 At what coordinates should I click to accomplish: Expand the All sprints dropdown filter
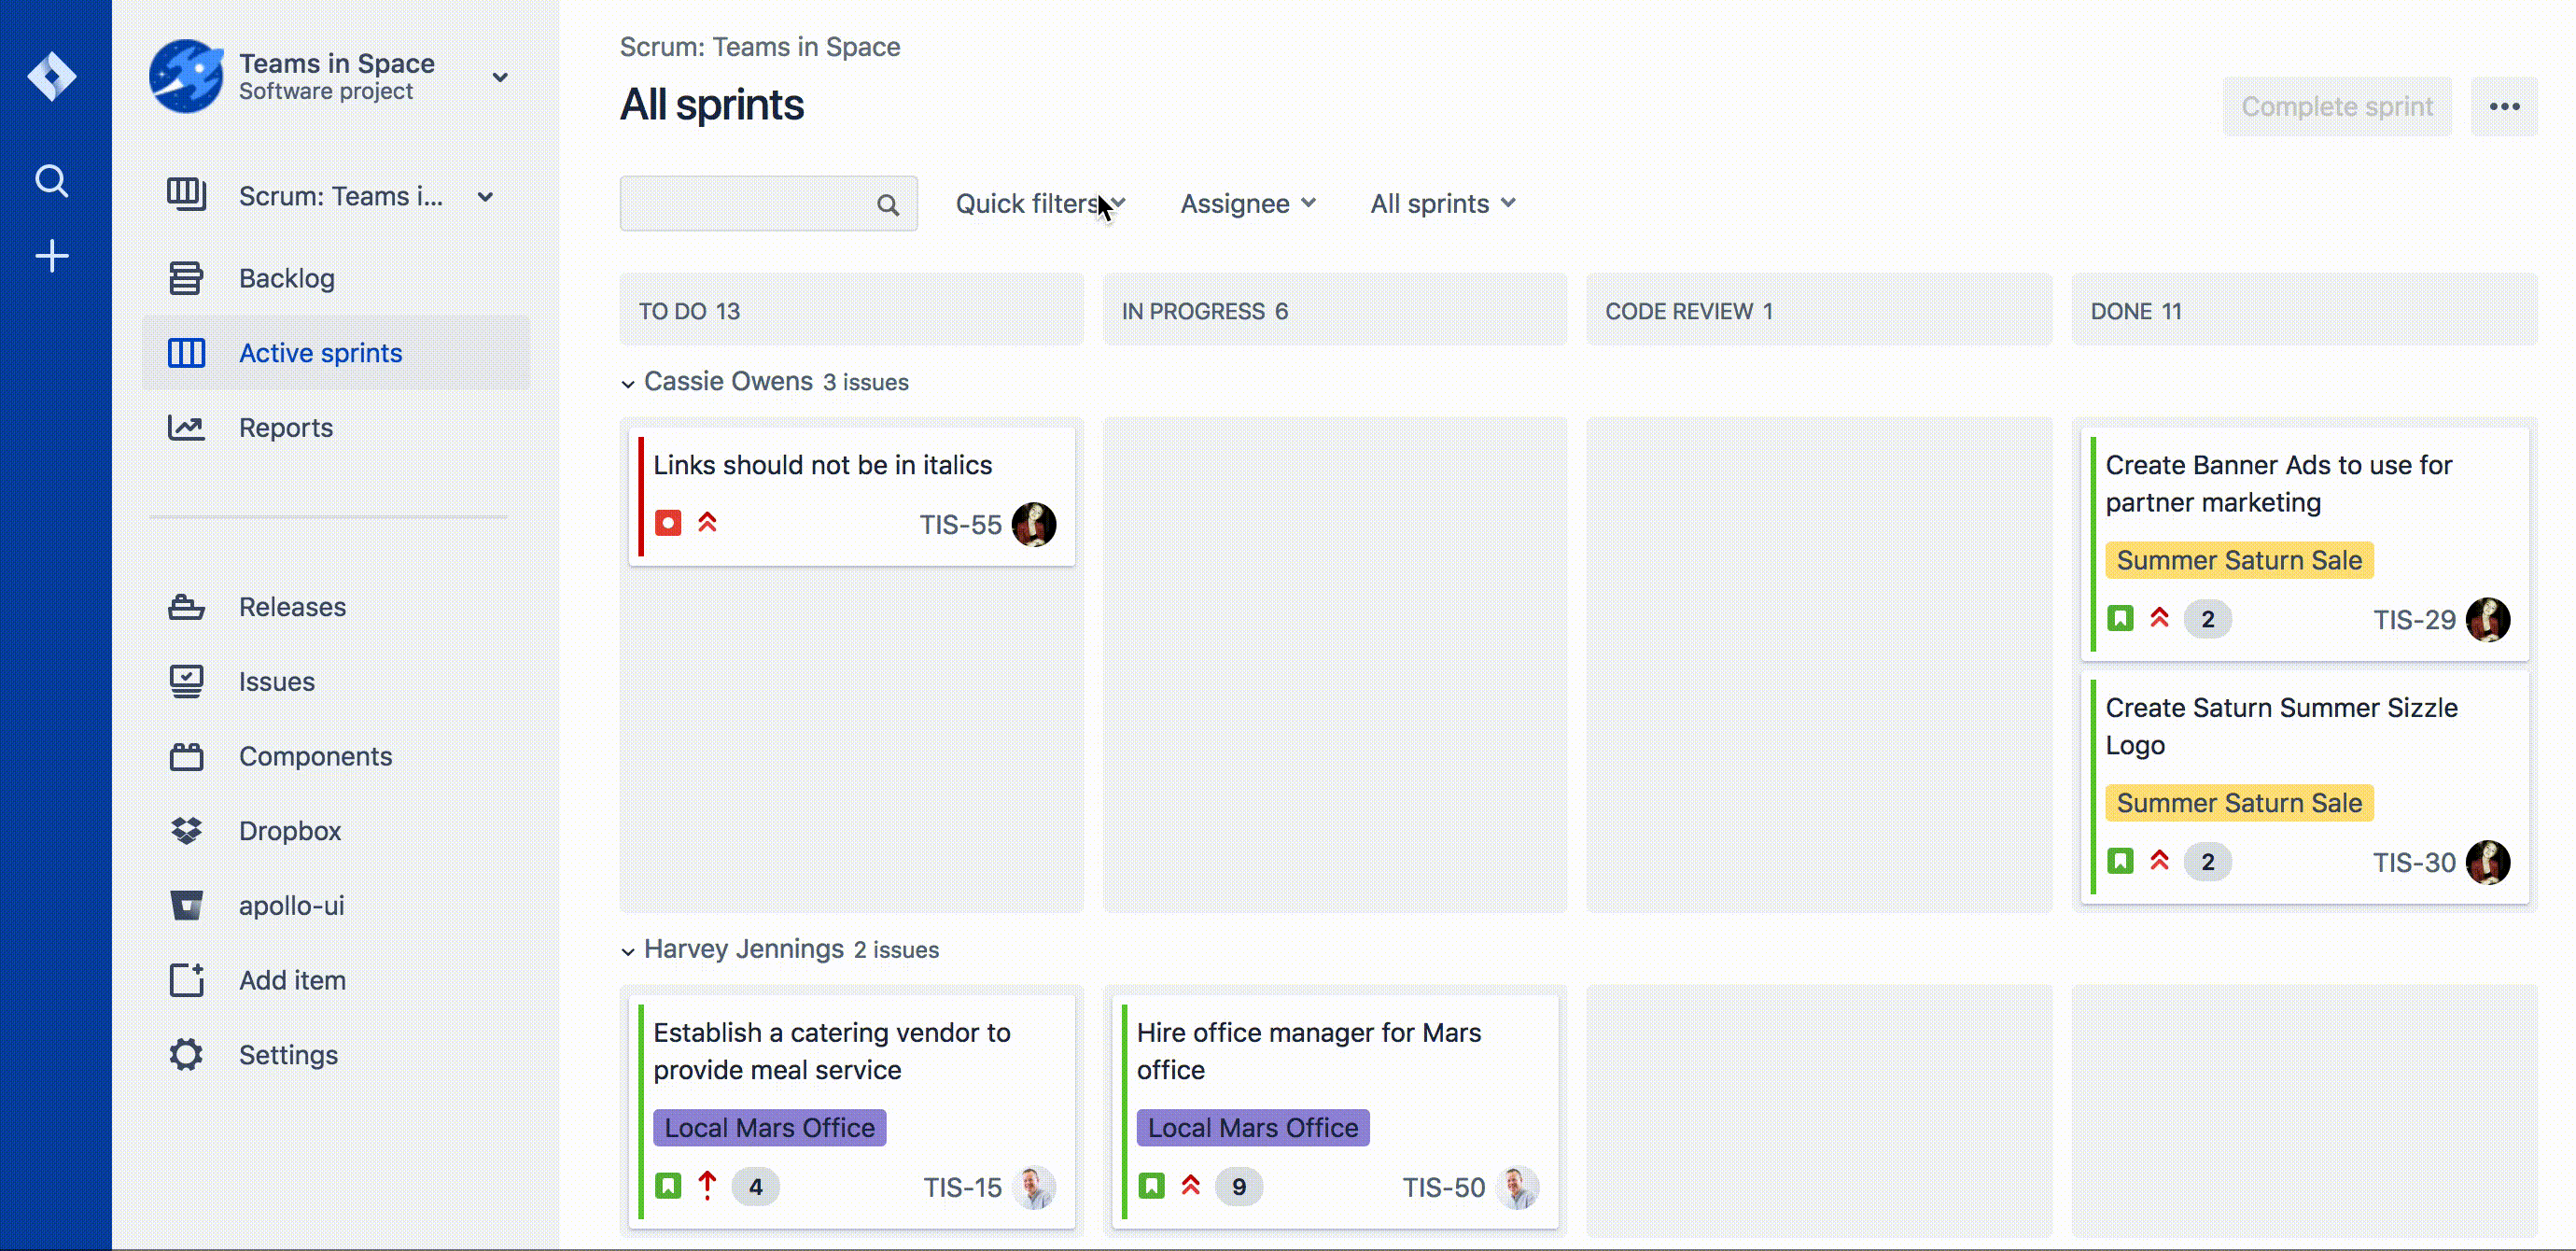(1442, 204)
